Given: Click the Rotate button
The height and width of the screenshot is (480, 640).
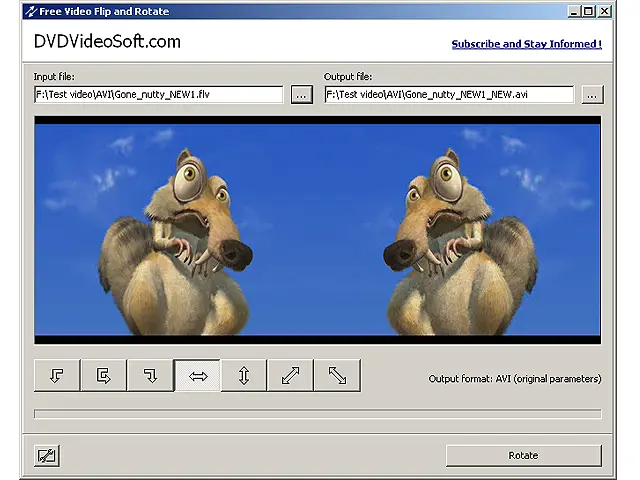Looking at the screenshot, I should pyautogui.click(x=524, y=456).
